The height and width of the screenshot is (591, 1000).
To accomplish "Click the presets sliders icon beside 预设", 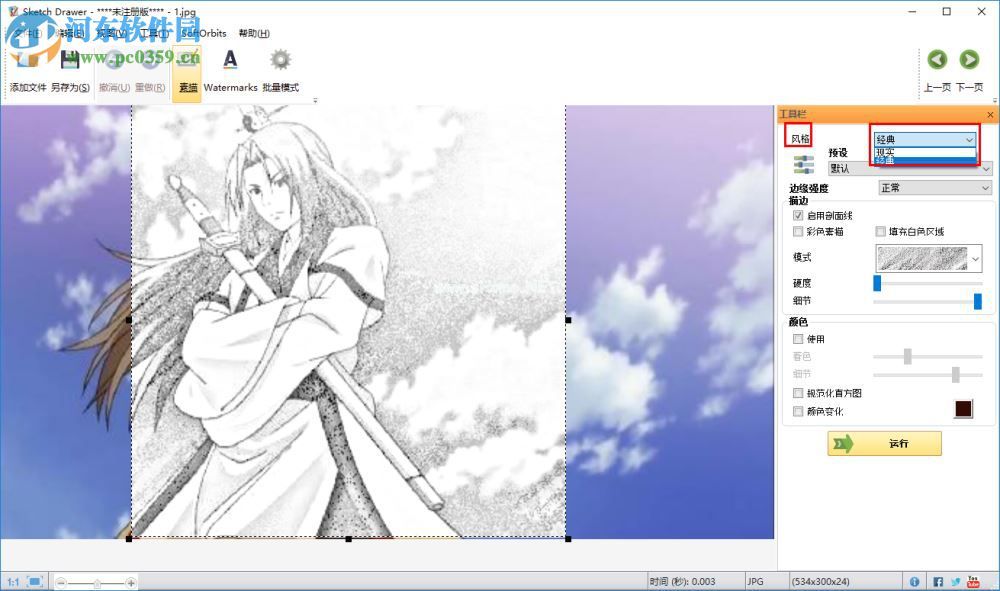I will 804,164.
